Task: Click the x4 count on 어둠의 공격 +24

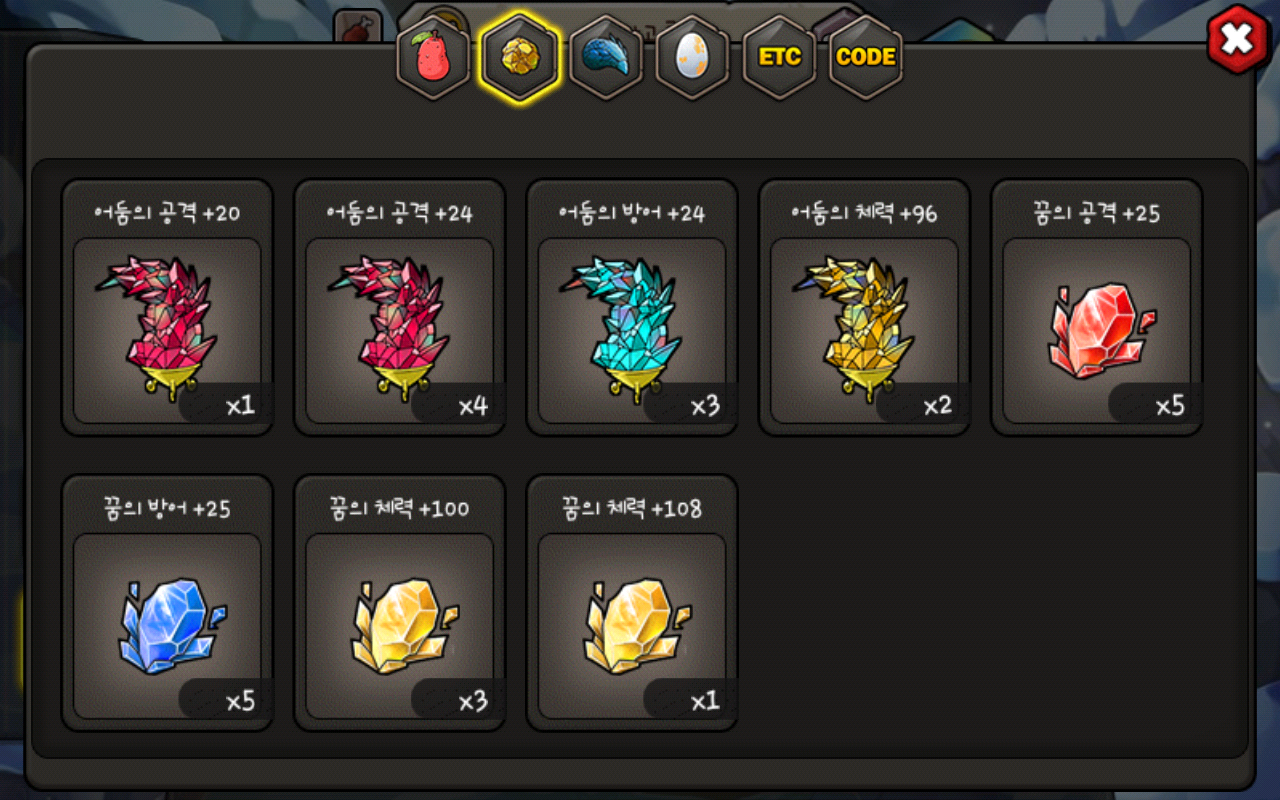Action: pyautogui.click(x=472, y=406)
